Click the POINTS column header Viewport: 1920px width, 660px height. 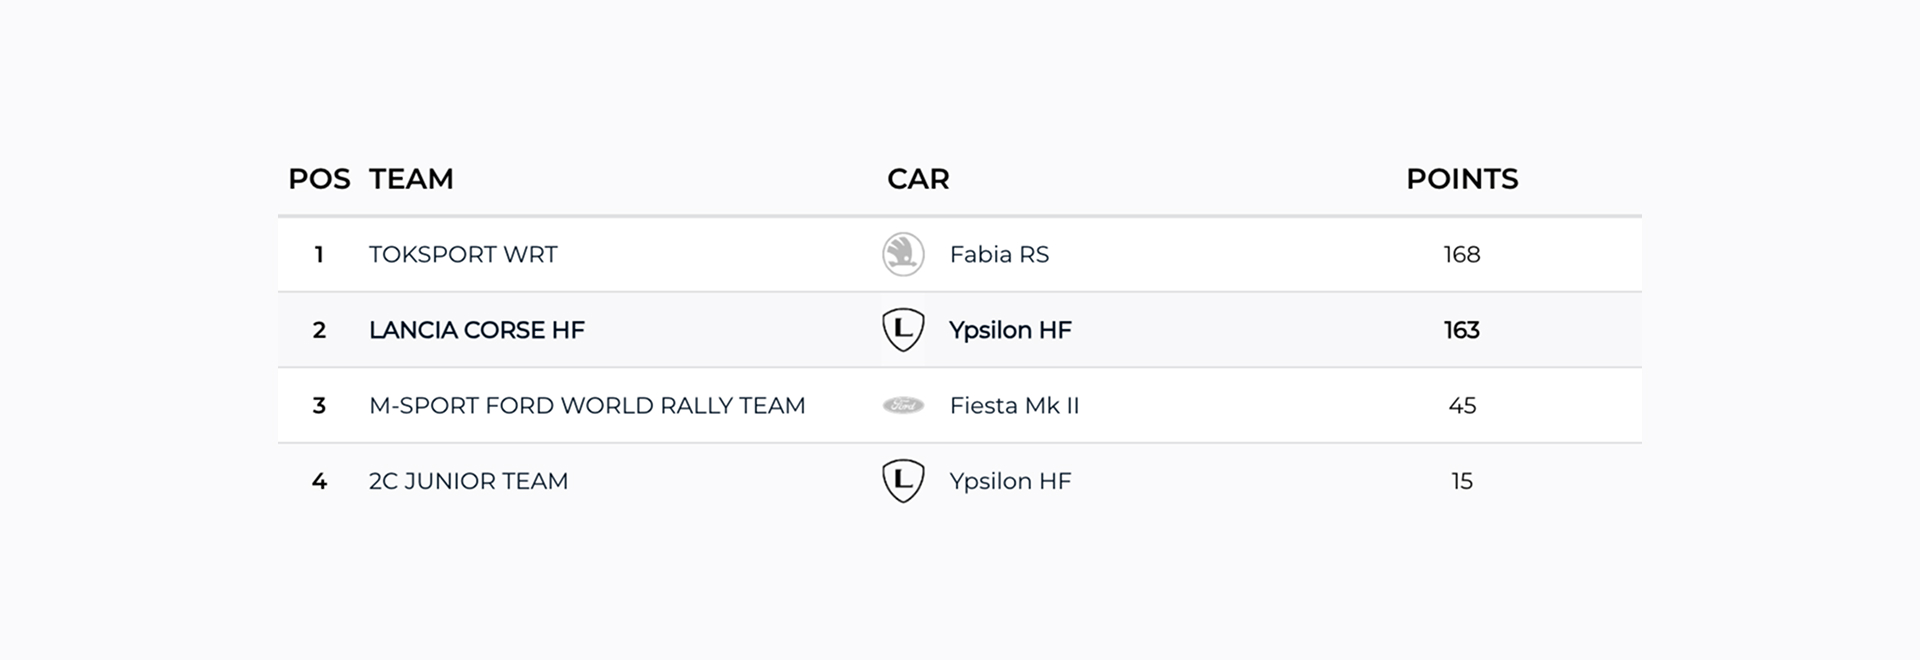click(x=1462, y=179)
